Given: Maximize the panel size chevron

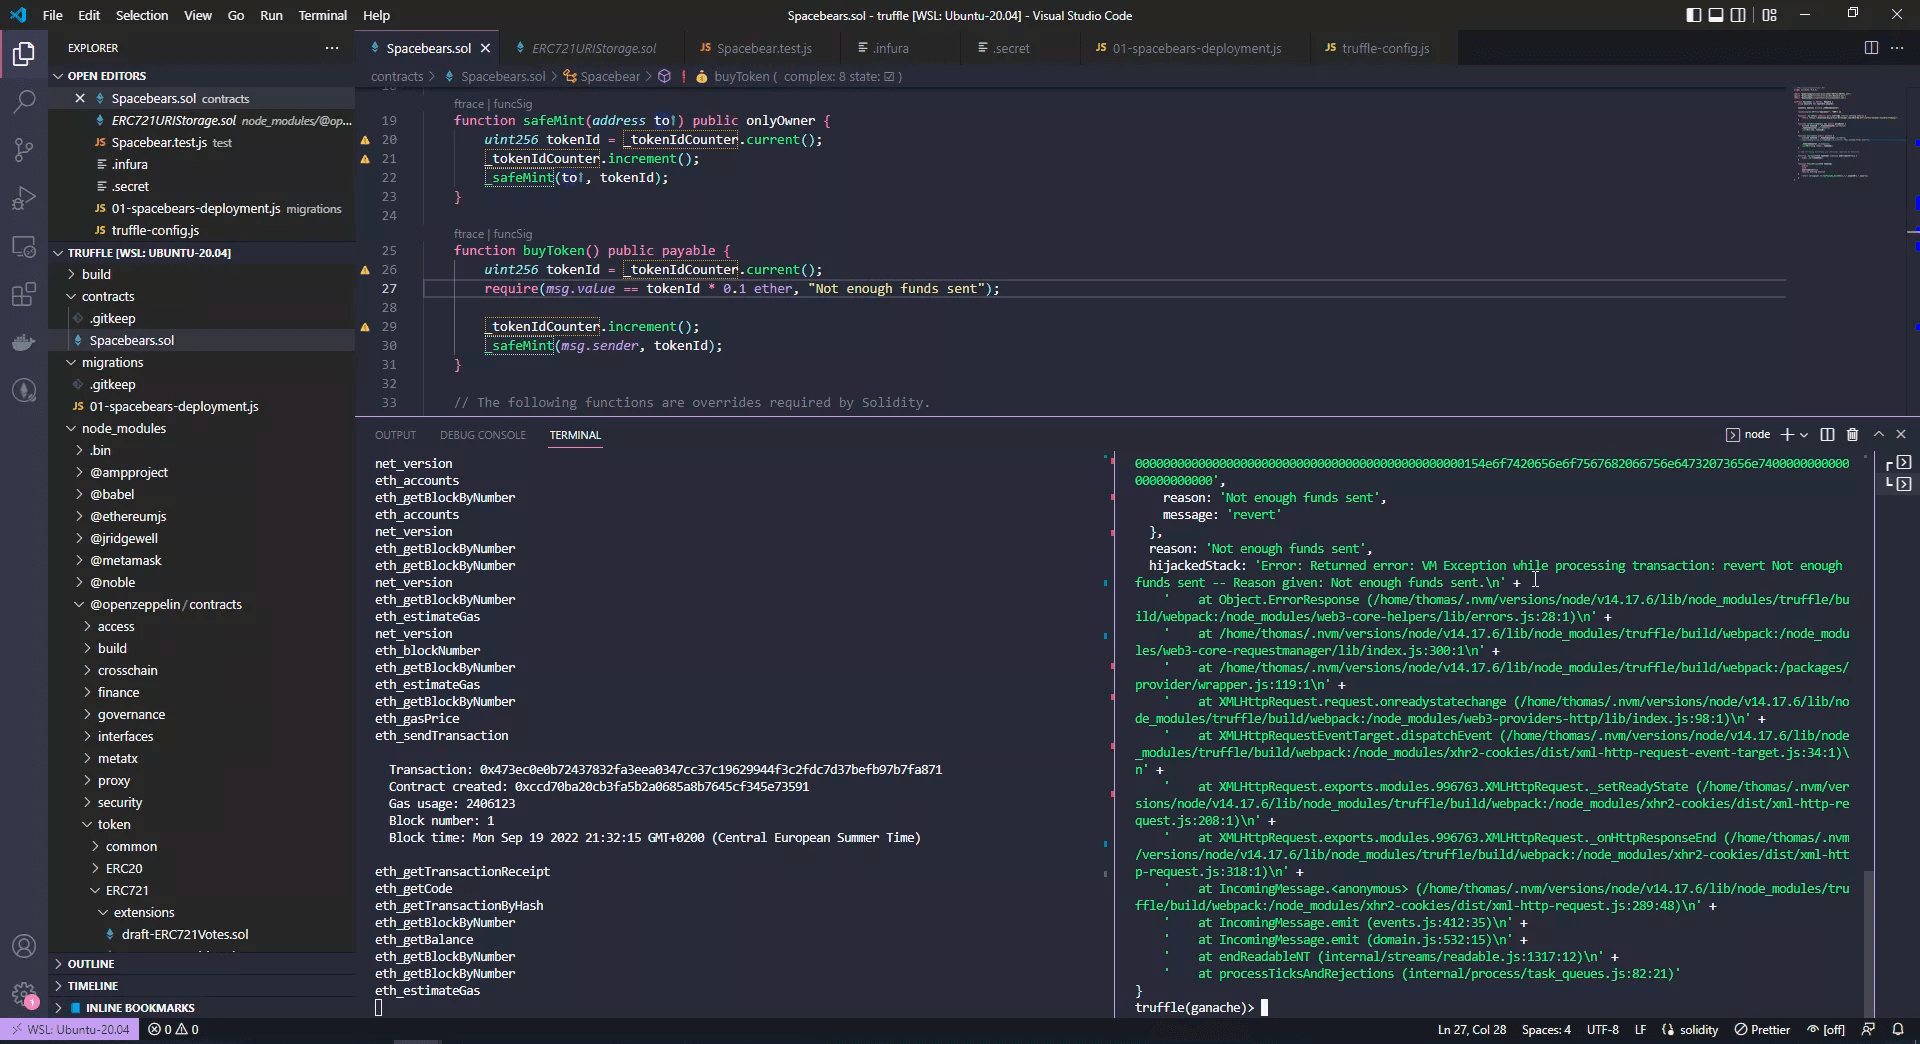Looking at the screenshot, I should tap(1878, 435).
